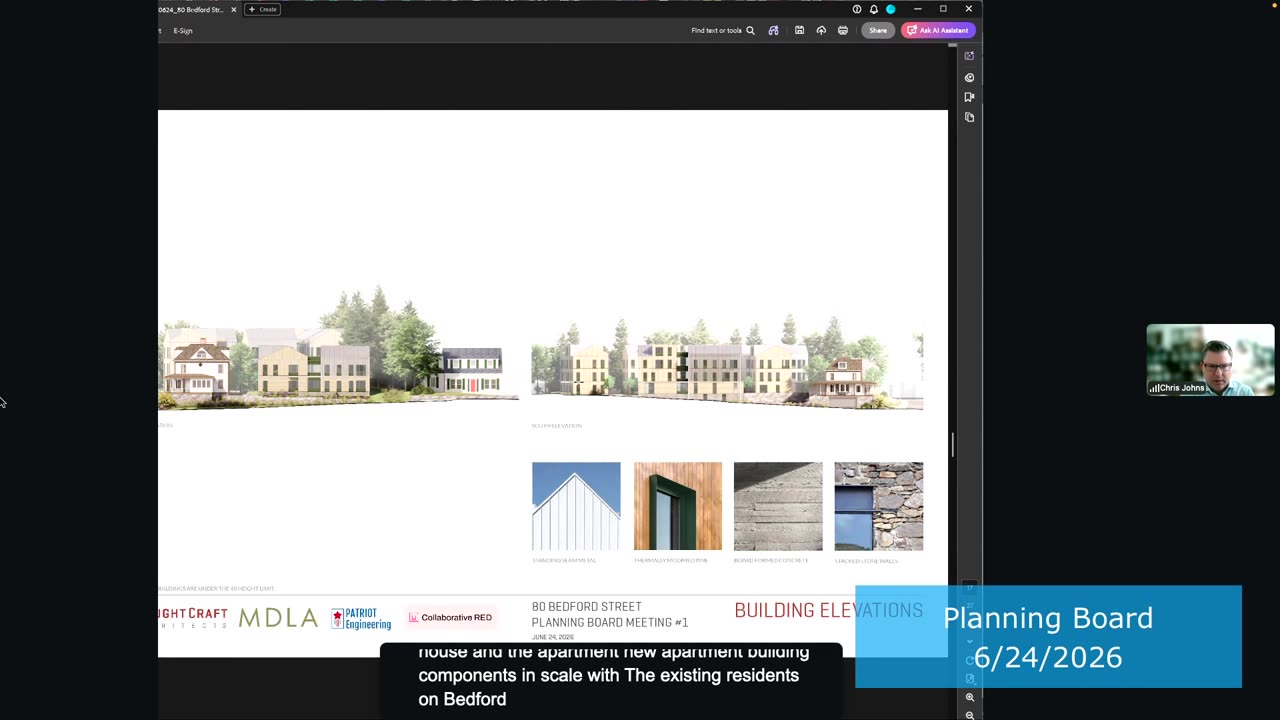1280x720 pixels.
Task: Open the notifications bell
Action: pyautogui.click(x=874, y=9)
